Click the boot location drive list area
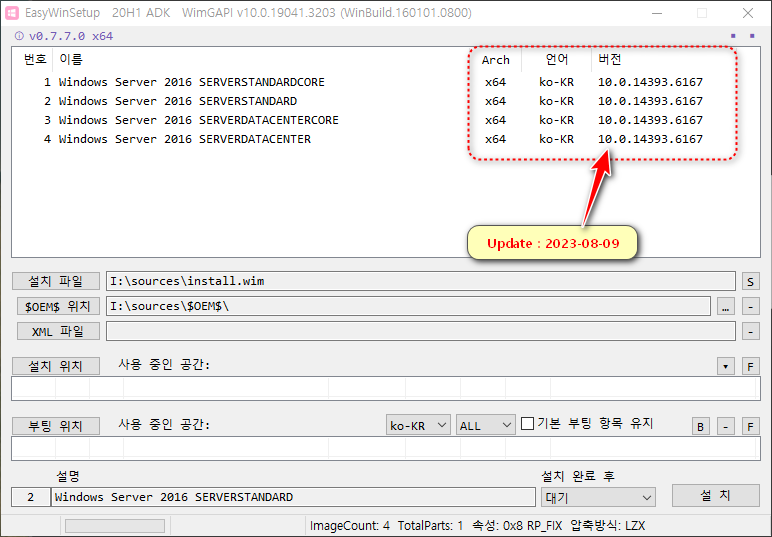The width and height of the screenshot is (772, 537). 386,449
